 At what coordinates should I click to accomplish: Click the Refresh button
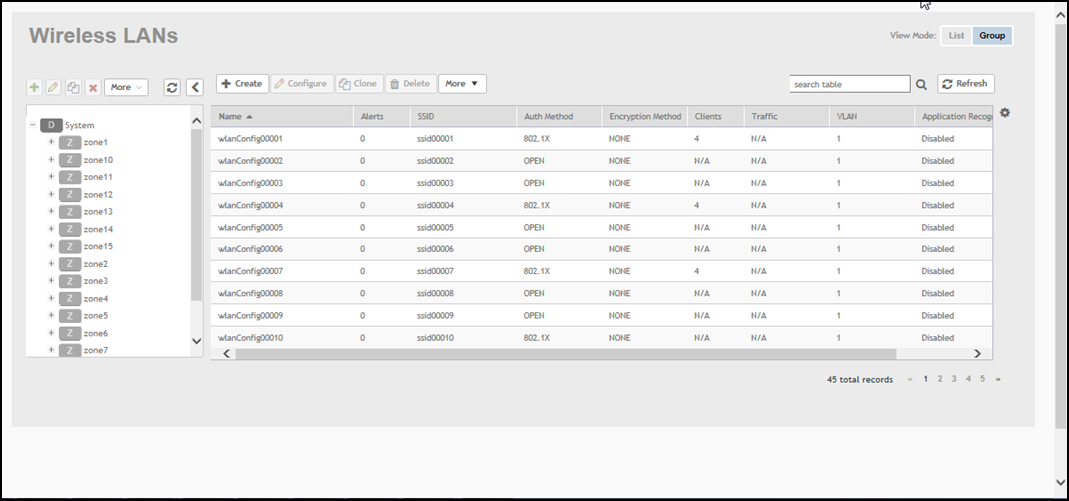coord(965,84)
